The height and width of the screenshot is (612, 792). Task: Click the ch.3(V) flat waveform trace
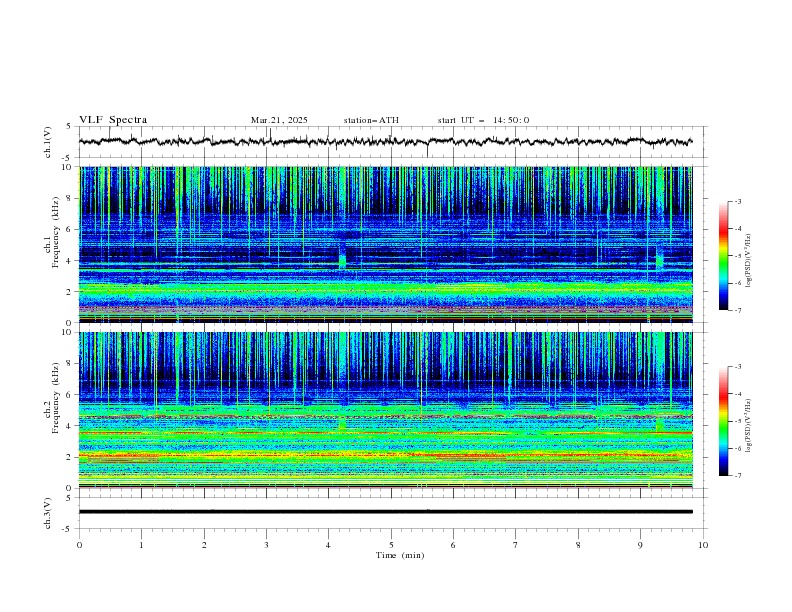click(x=385, y=512)
